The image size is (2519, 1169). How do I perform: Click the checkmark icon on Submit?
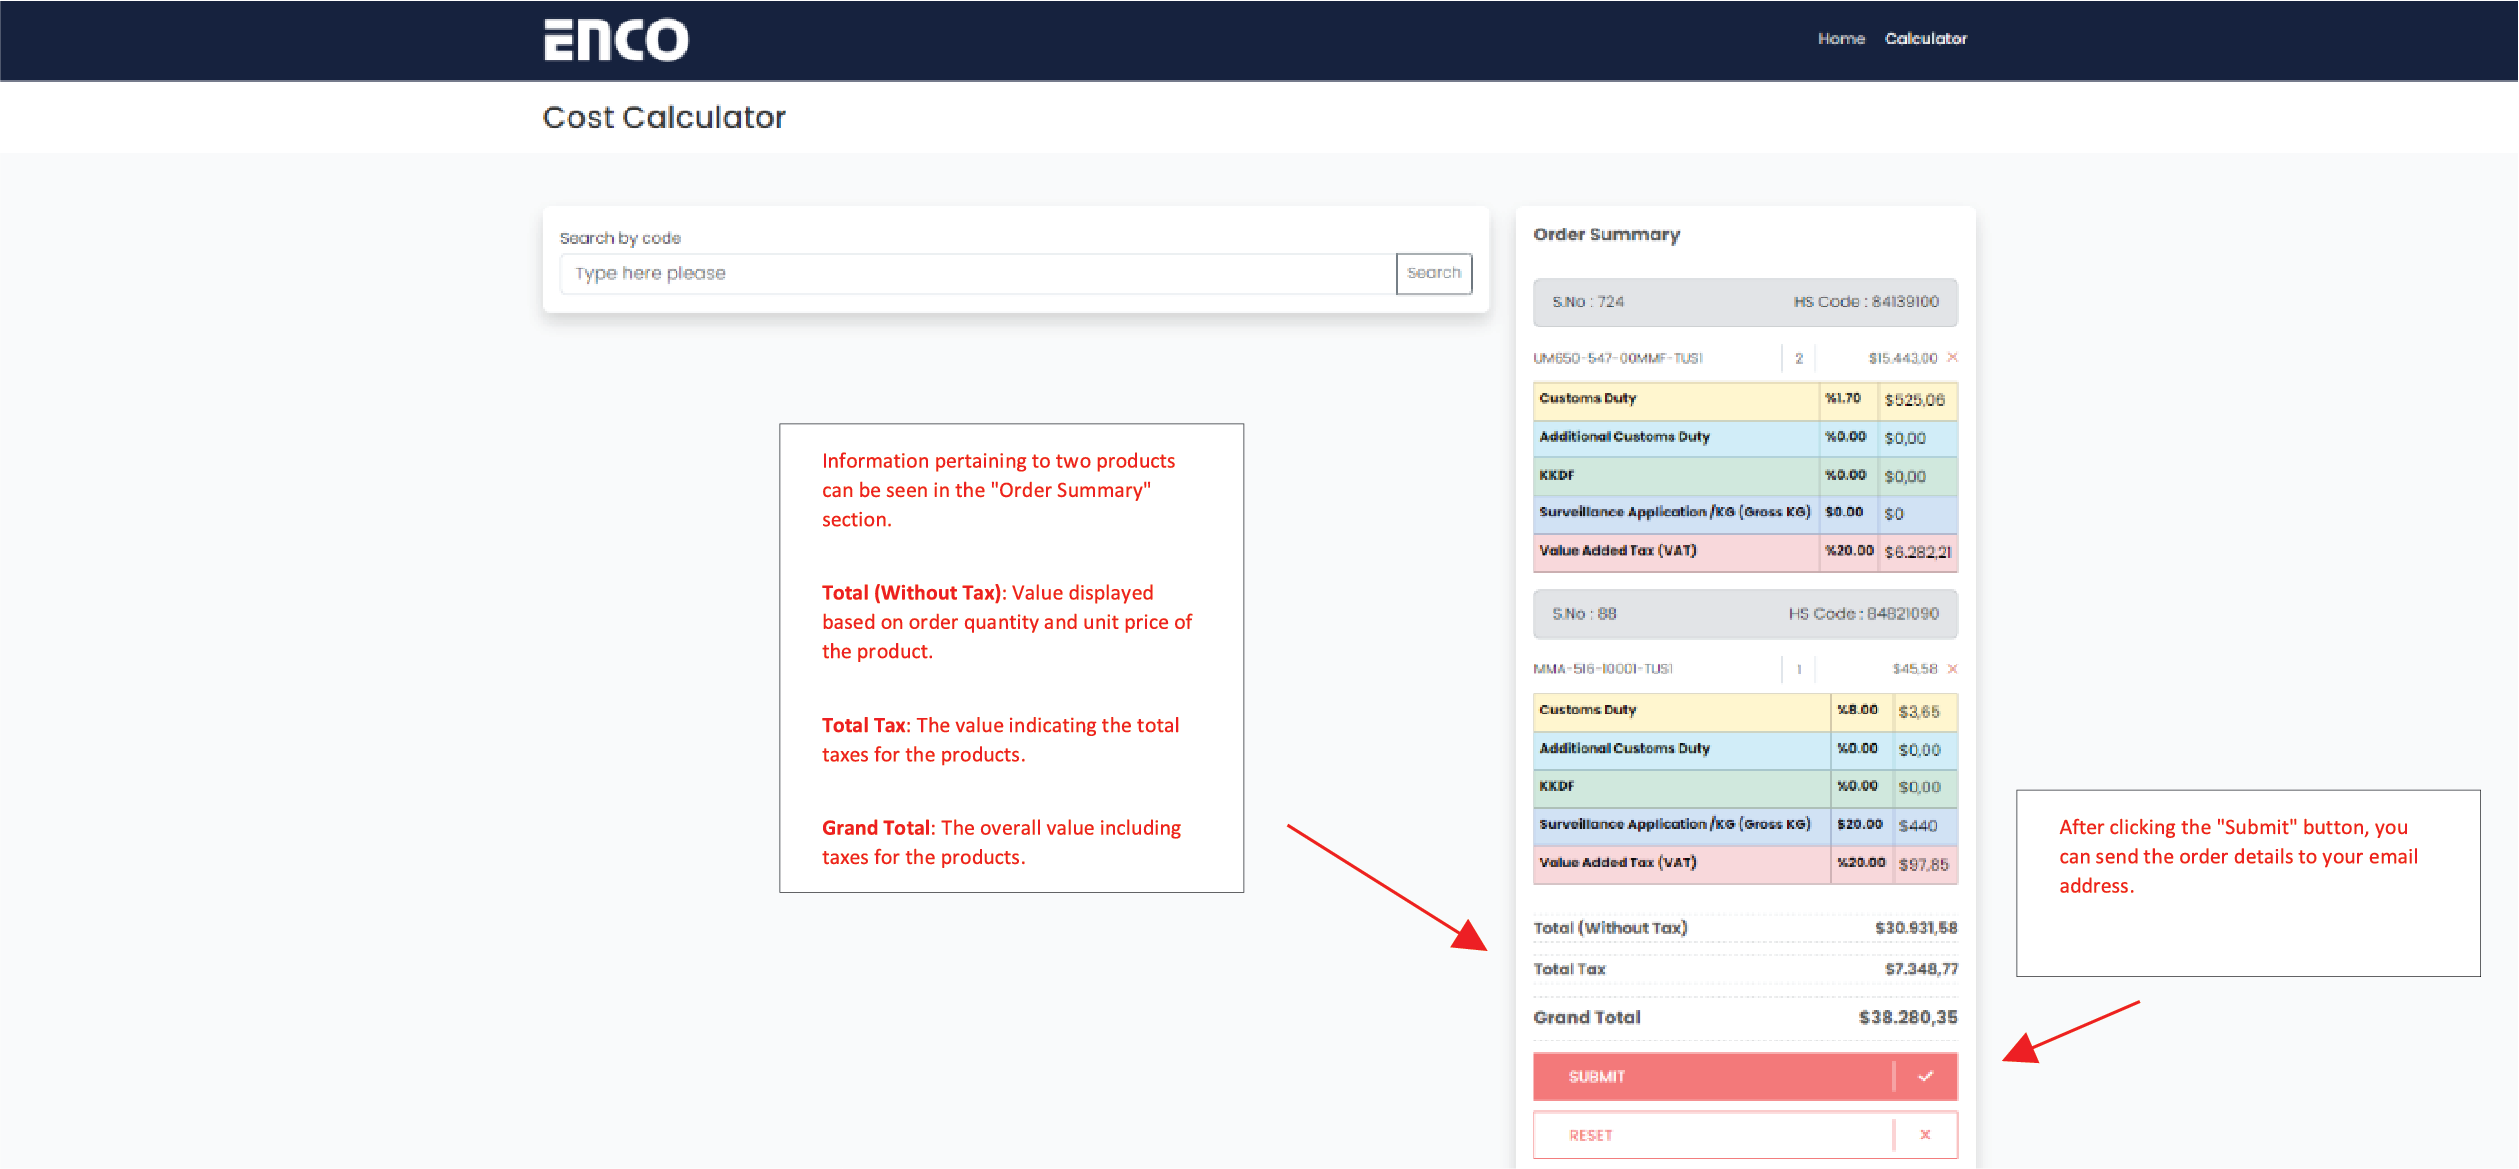[1925, 1077]
